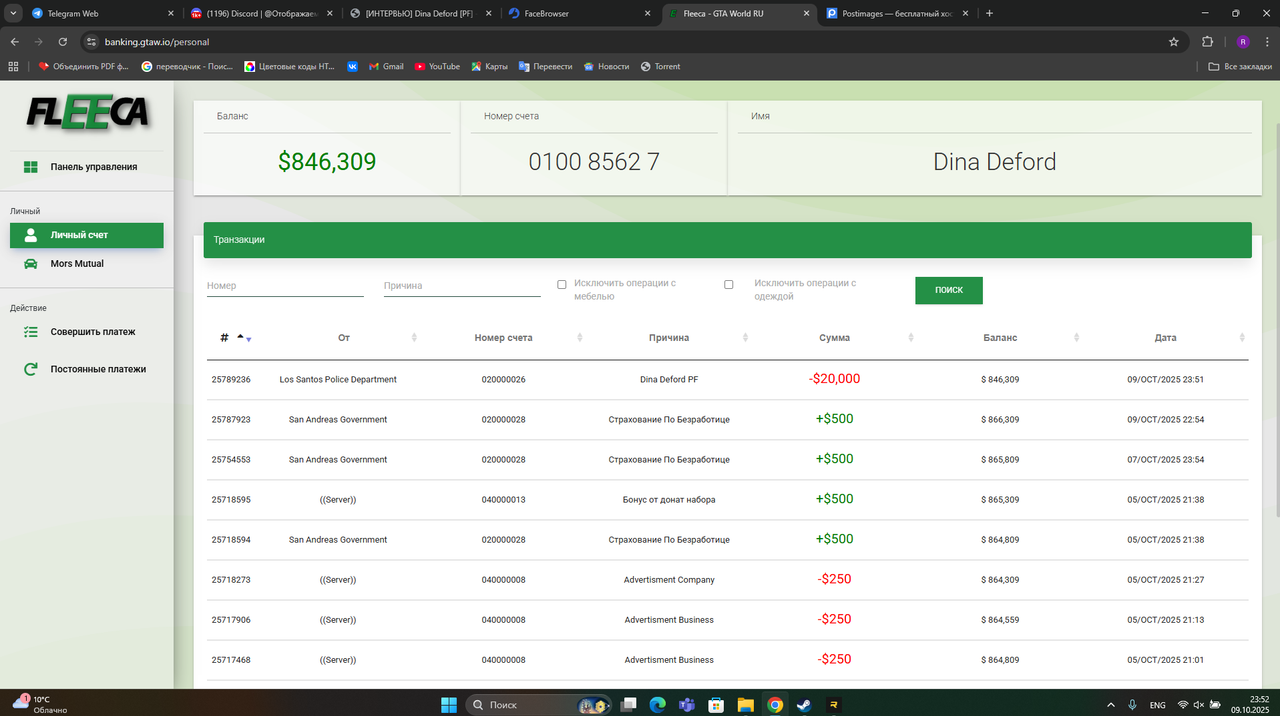Click account number 0100 8562 7
Viewport: 1280px width, 716px height.
(x=594, y=162)
